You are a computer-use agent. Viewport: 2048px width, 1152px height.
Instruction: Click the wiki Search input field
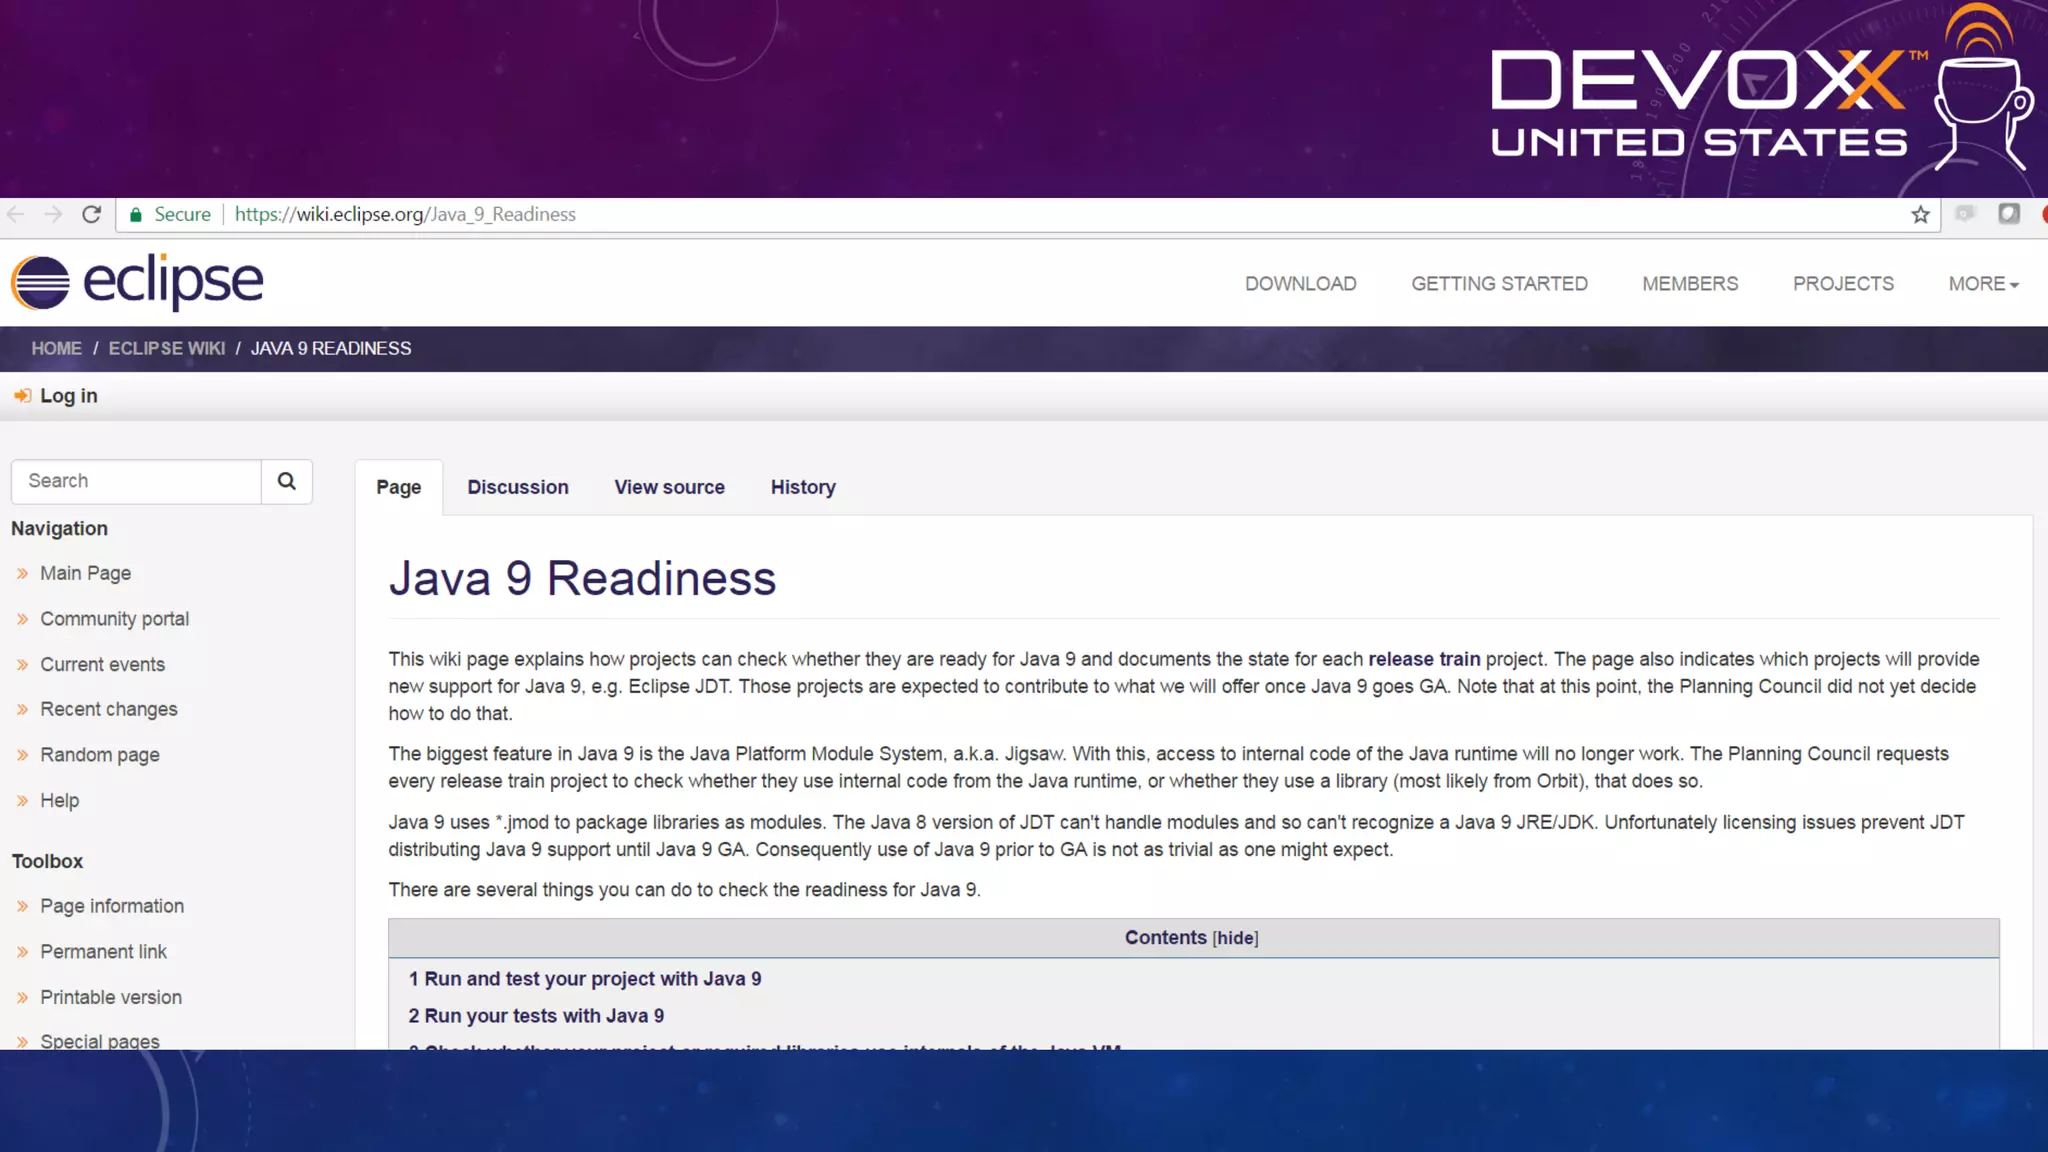[x=137, y=481]
